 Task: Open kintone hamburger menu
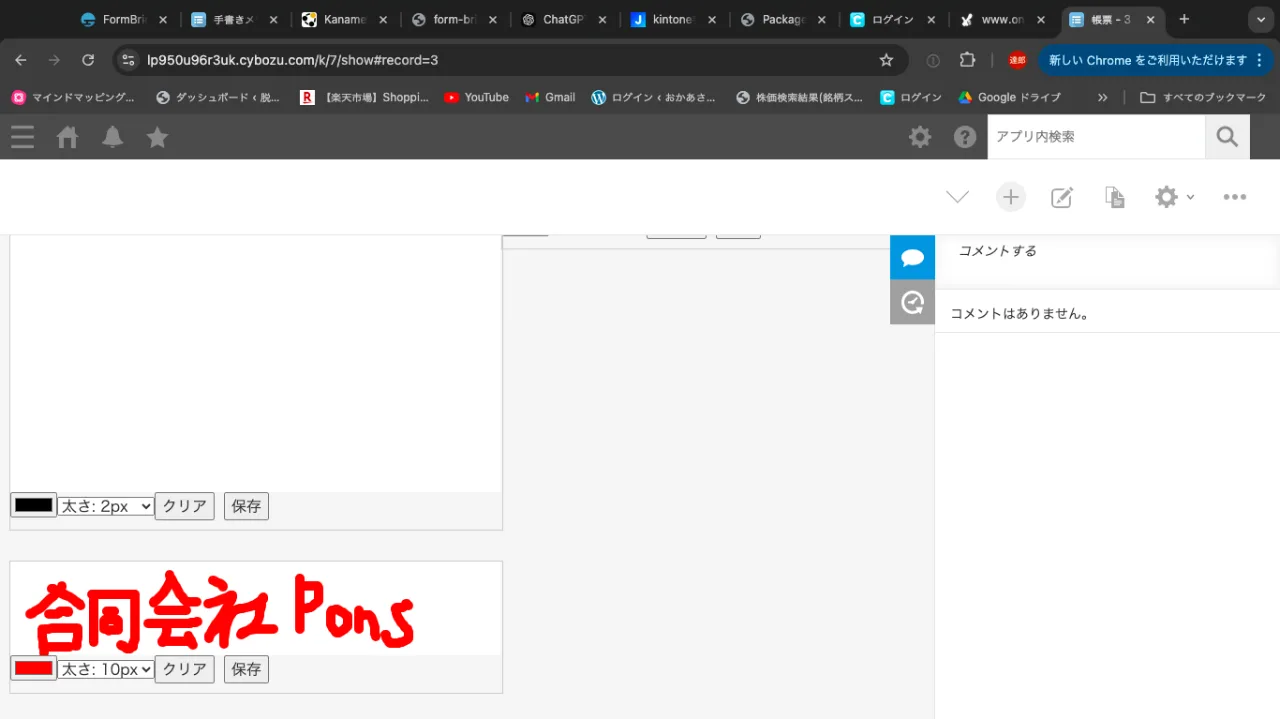(x=22, y=137)
